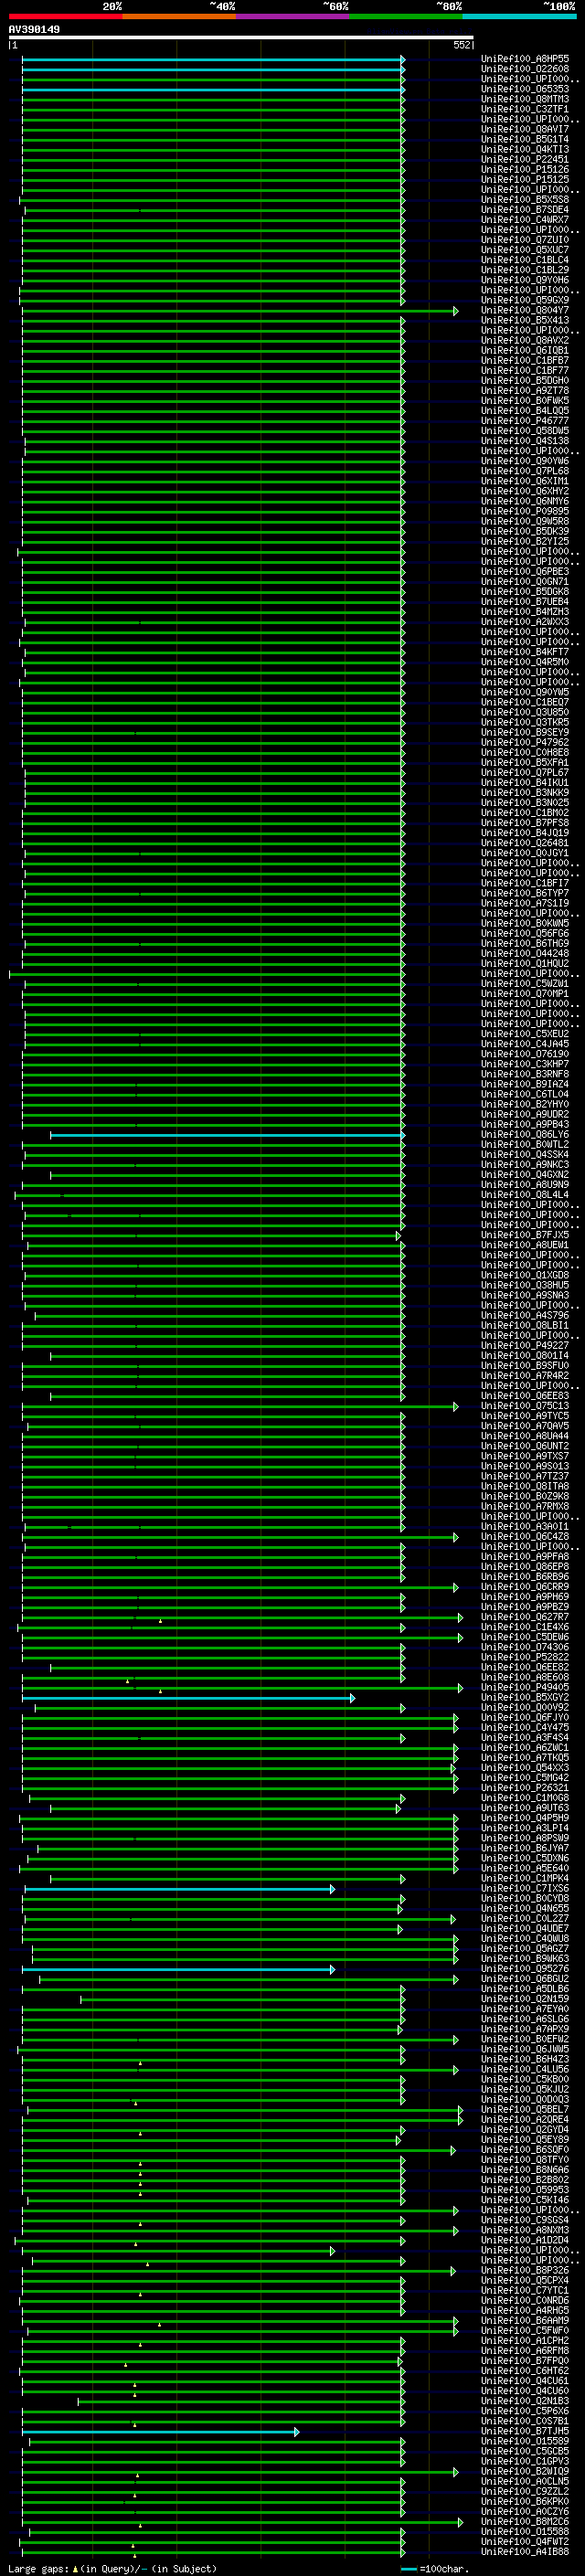The width and height of the screenshot is (585, 2576).
Task: Click label UniRef100_Q804Y7
Action: [525, 310]
